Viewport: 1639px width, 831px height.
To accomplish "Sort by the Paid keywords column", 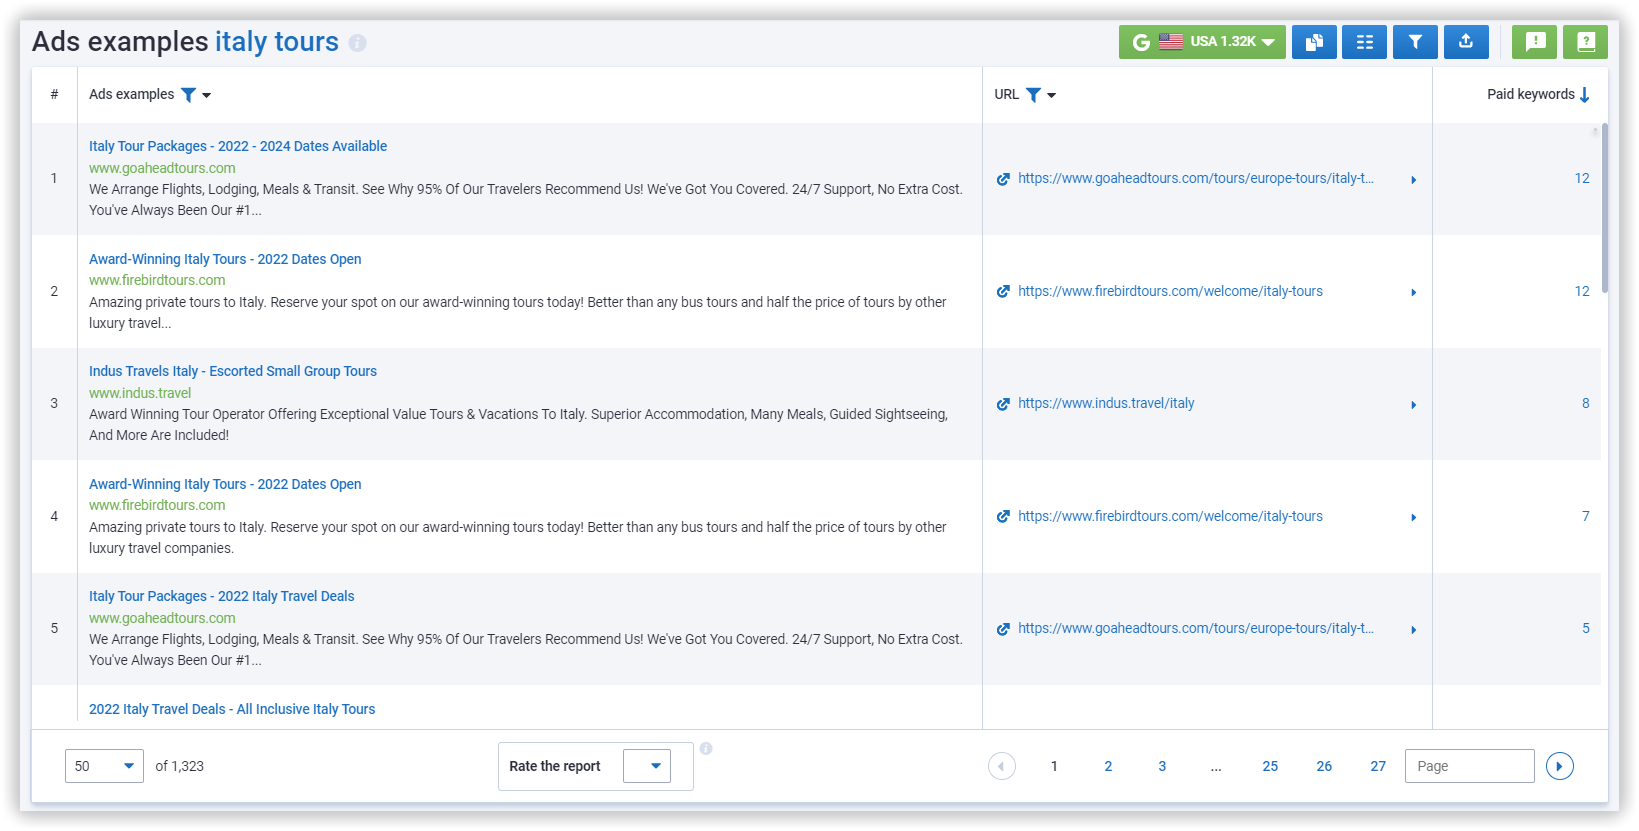I will 1538,95.
